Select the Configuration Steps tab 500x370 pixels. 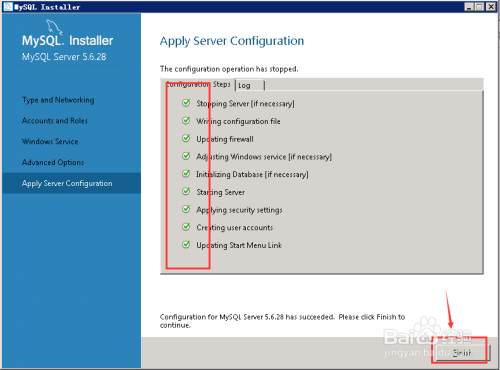pyautogui.click(x=198, y=84)
